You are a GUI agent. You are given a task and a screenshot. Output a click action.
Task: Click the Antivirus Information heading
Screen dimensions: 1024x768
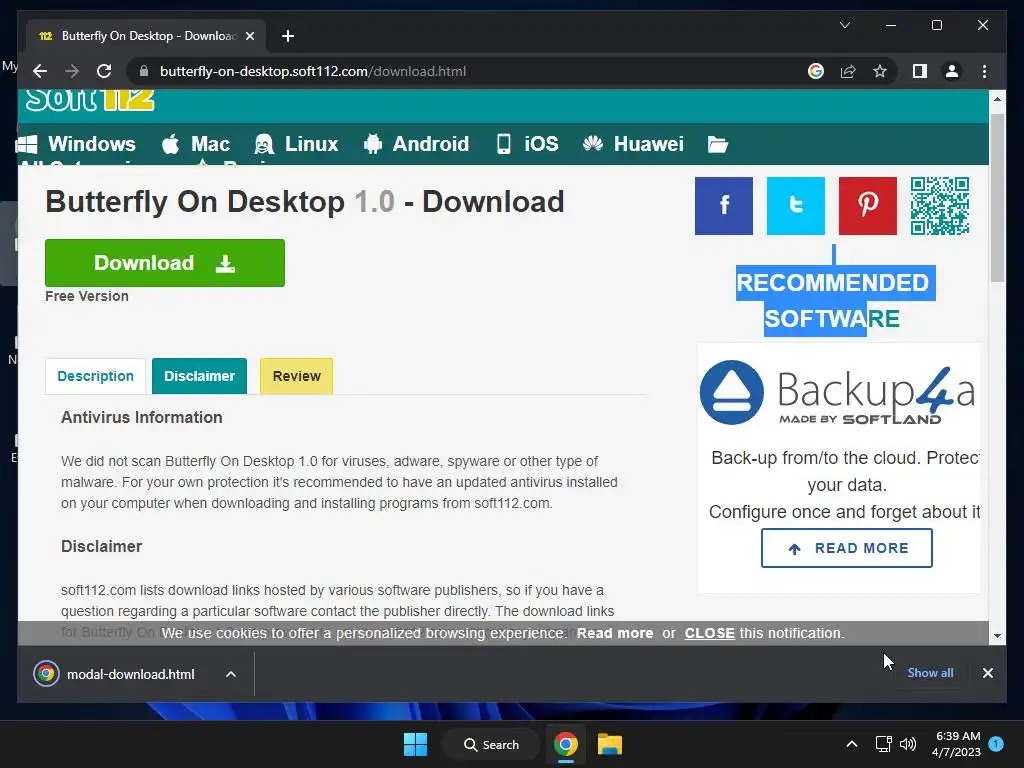click(x=142, y=417)
